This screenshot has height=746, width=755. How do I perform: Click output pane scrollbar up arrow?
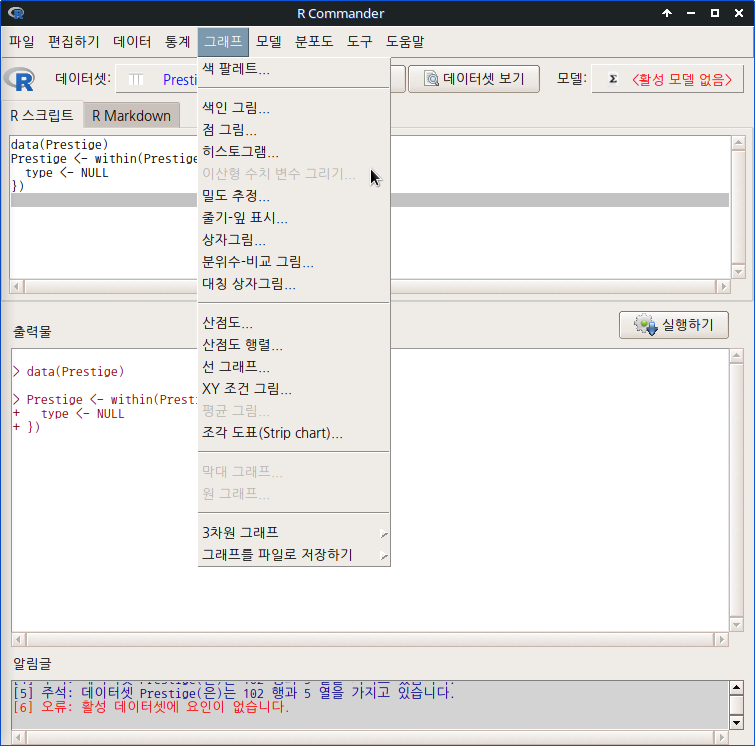[x=737, y=356]
